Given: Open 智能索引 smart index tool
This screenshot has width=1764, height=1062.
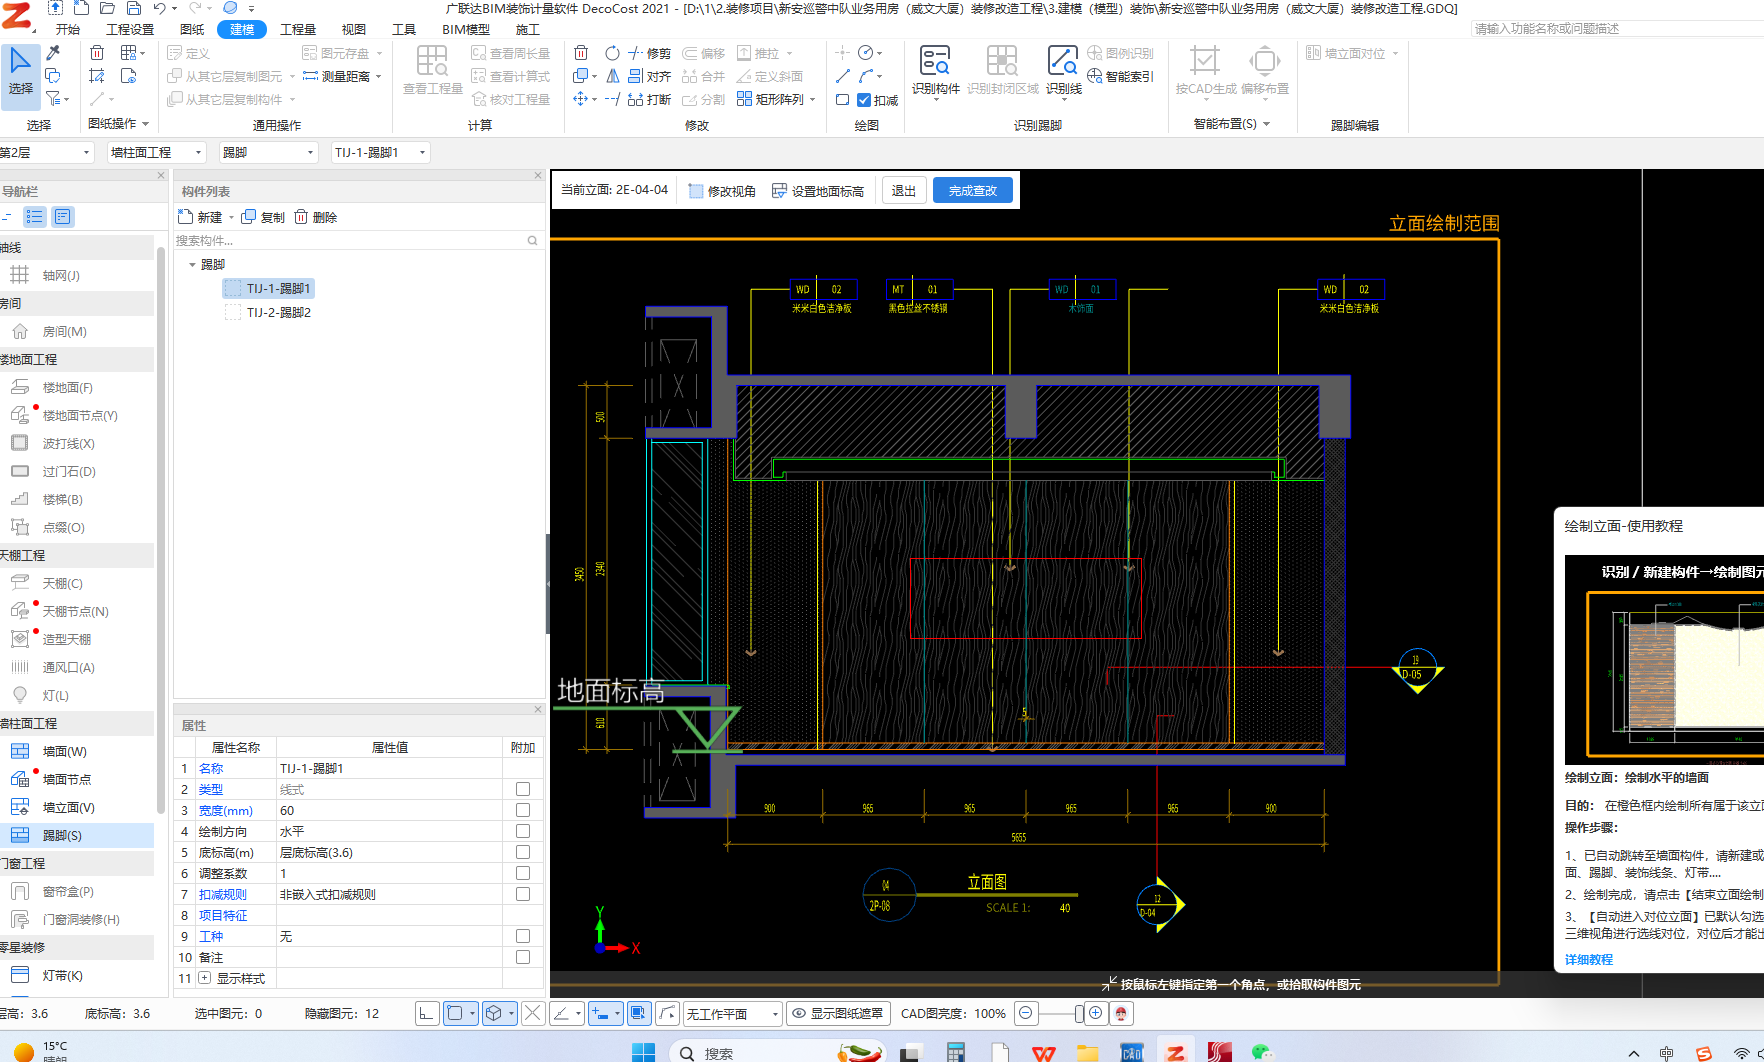Looking at the screenshot, I should pyautogui.click(x=1120, y=76).
